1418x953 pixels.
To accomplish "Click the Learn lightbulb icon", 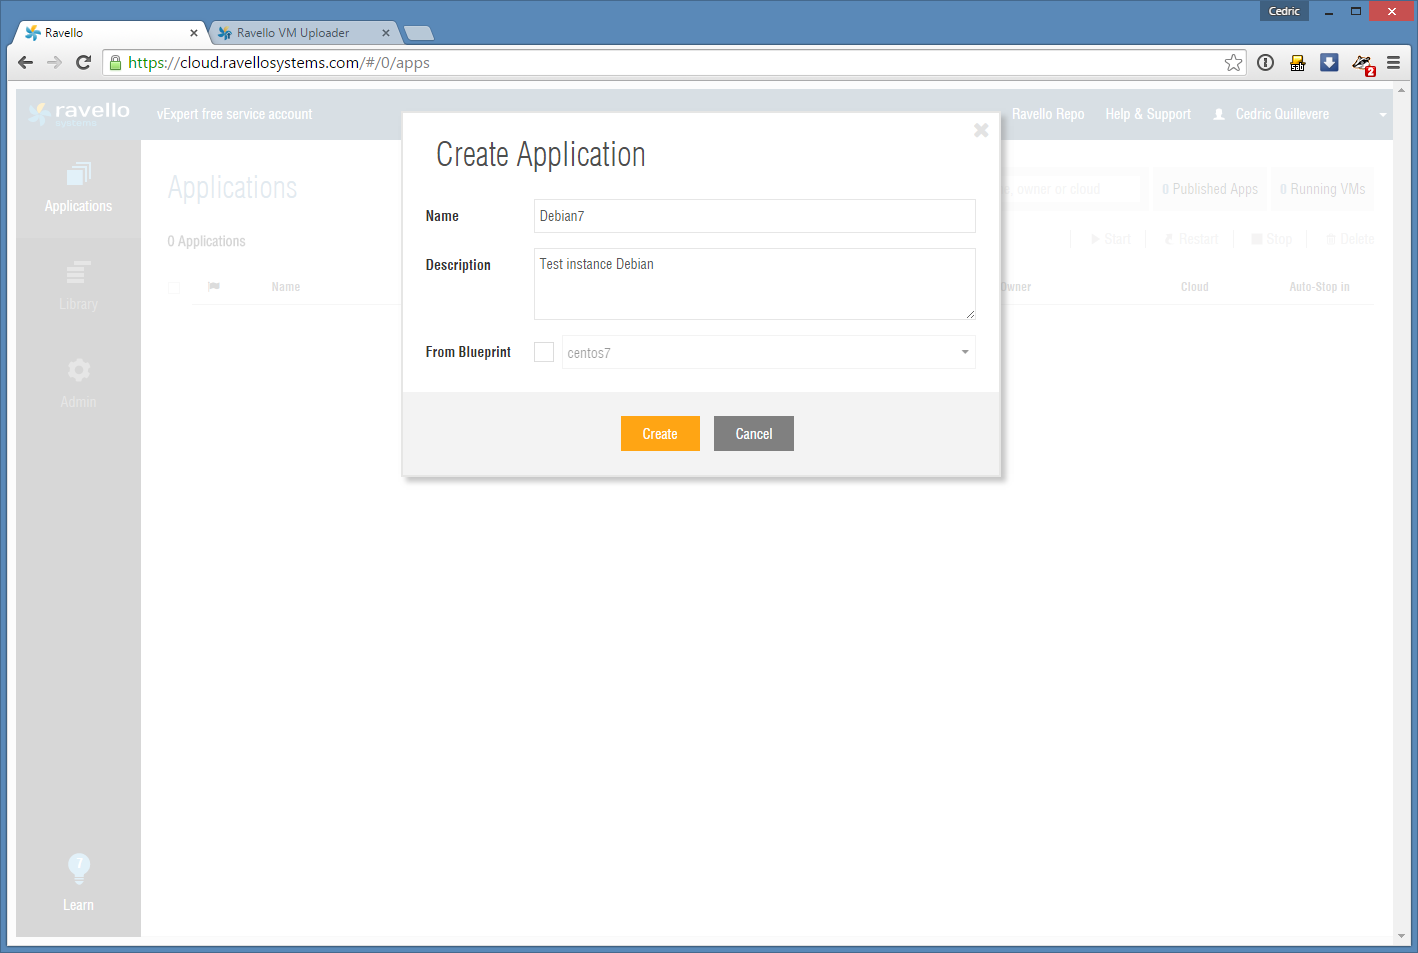I will click(x=78, y=868).
